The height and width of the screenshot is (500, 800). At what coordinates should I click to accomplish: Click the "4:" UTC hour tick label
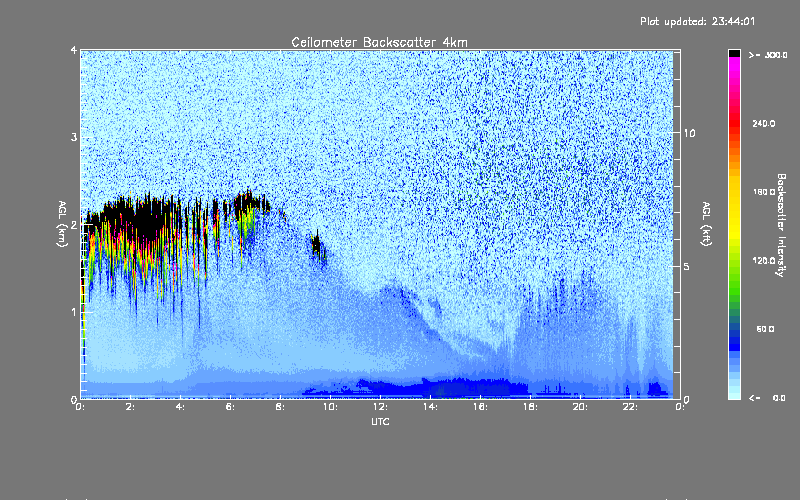(181, 407)
